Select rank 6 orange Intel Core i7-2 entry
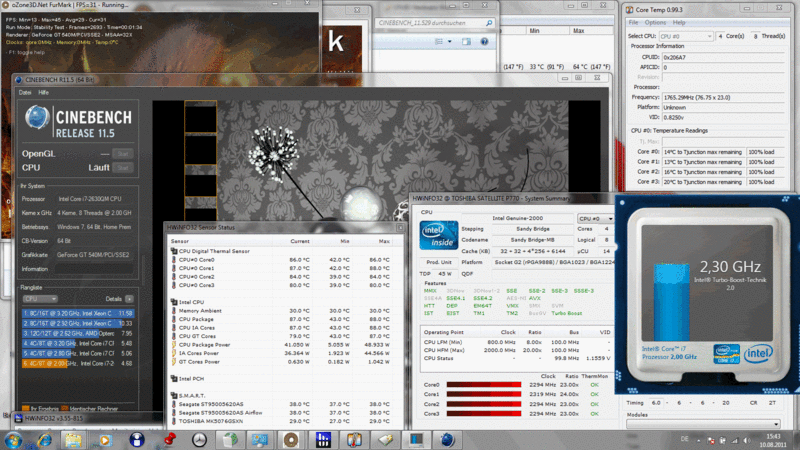Image resolution: width=800 pixels, height=450 pixels. point(78,363)
